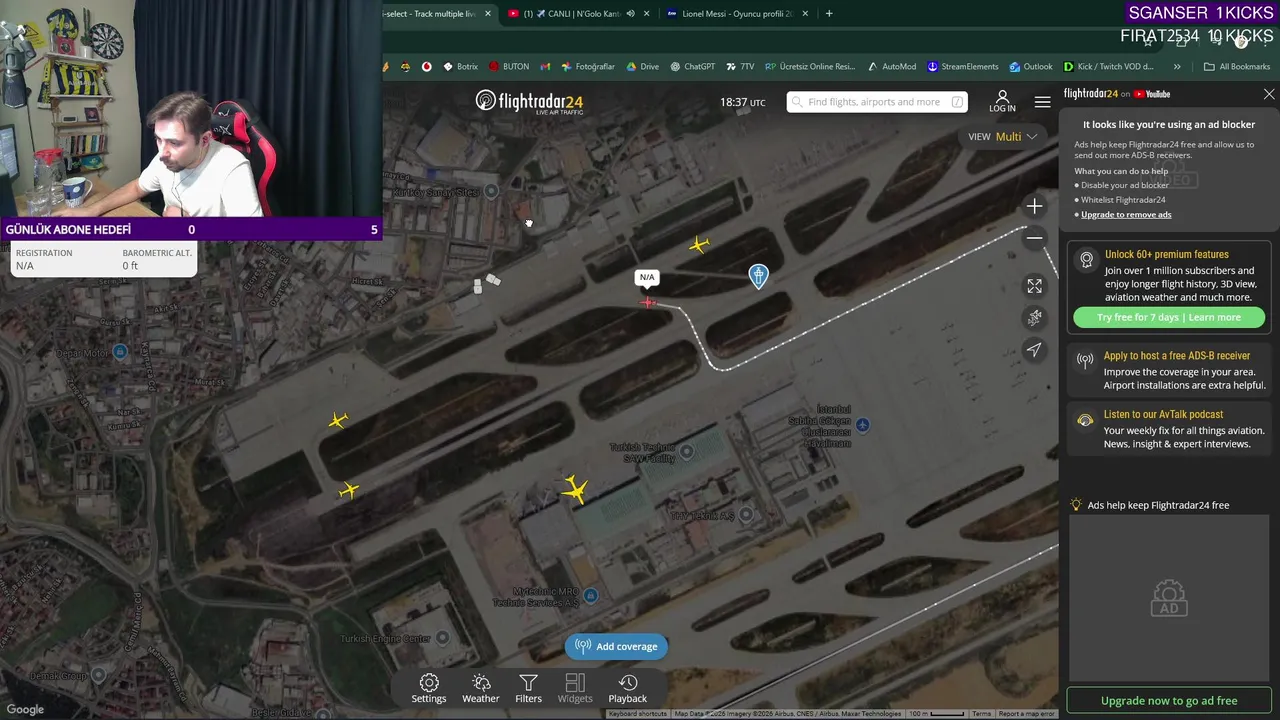Click the N/A aircraft callsign label
Image resolution: width=1280 pixels, height=720 pixels.
point(647,277)
